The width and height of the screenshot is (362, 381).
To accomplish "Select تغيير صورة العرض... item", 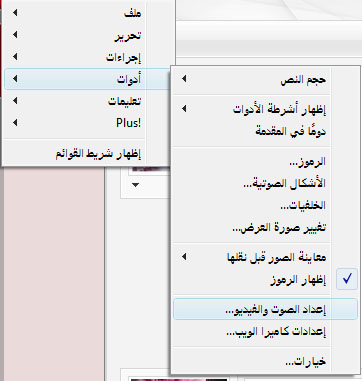I will click(266, 228).
